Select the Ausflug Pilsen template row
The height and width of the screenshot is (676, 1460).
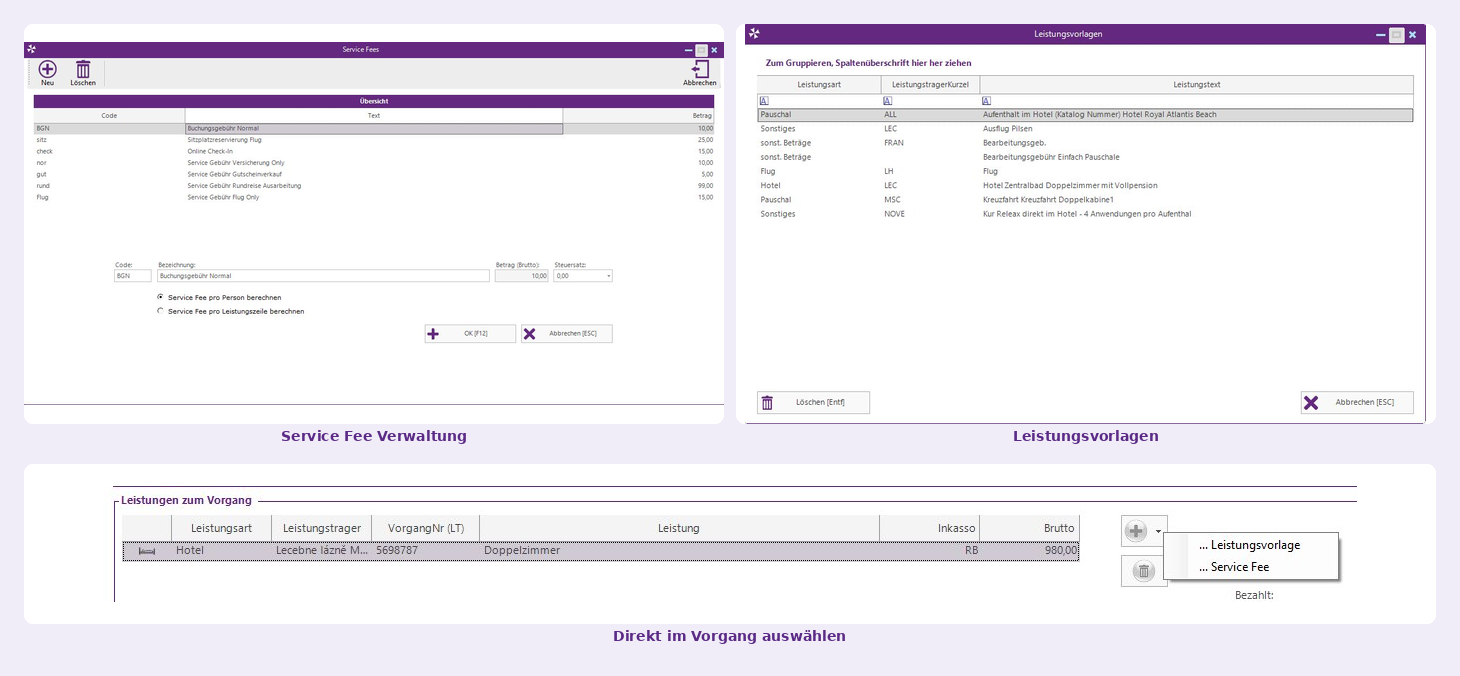click(x=1085, y=129)
